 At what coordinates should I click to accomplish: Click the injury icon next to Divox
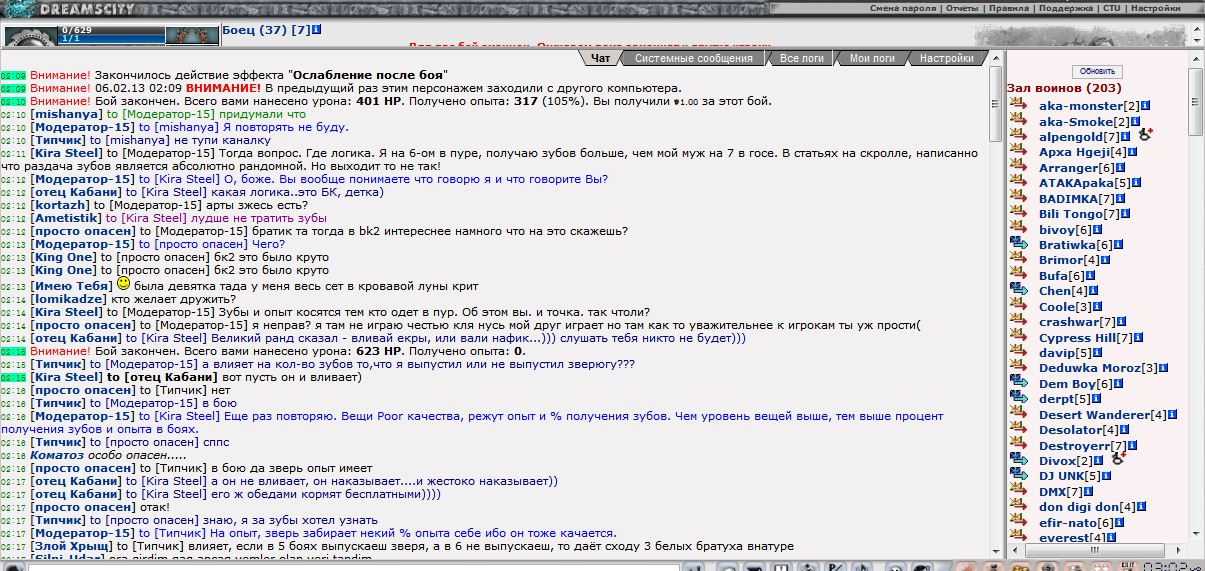coord(1119,459)
